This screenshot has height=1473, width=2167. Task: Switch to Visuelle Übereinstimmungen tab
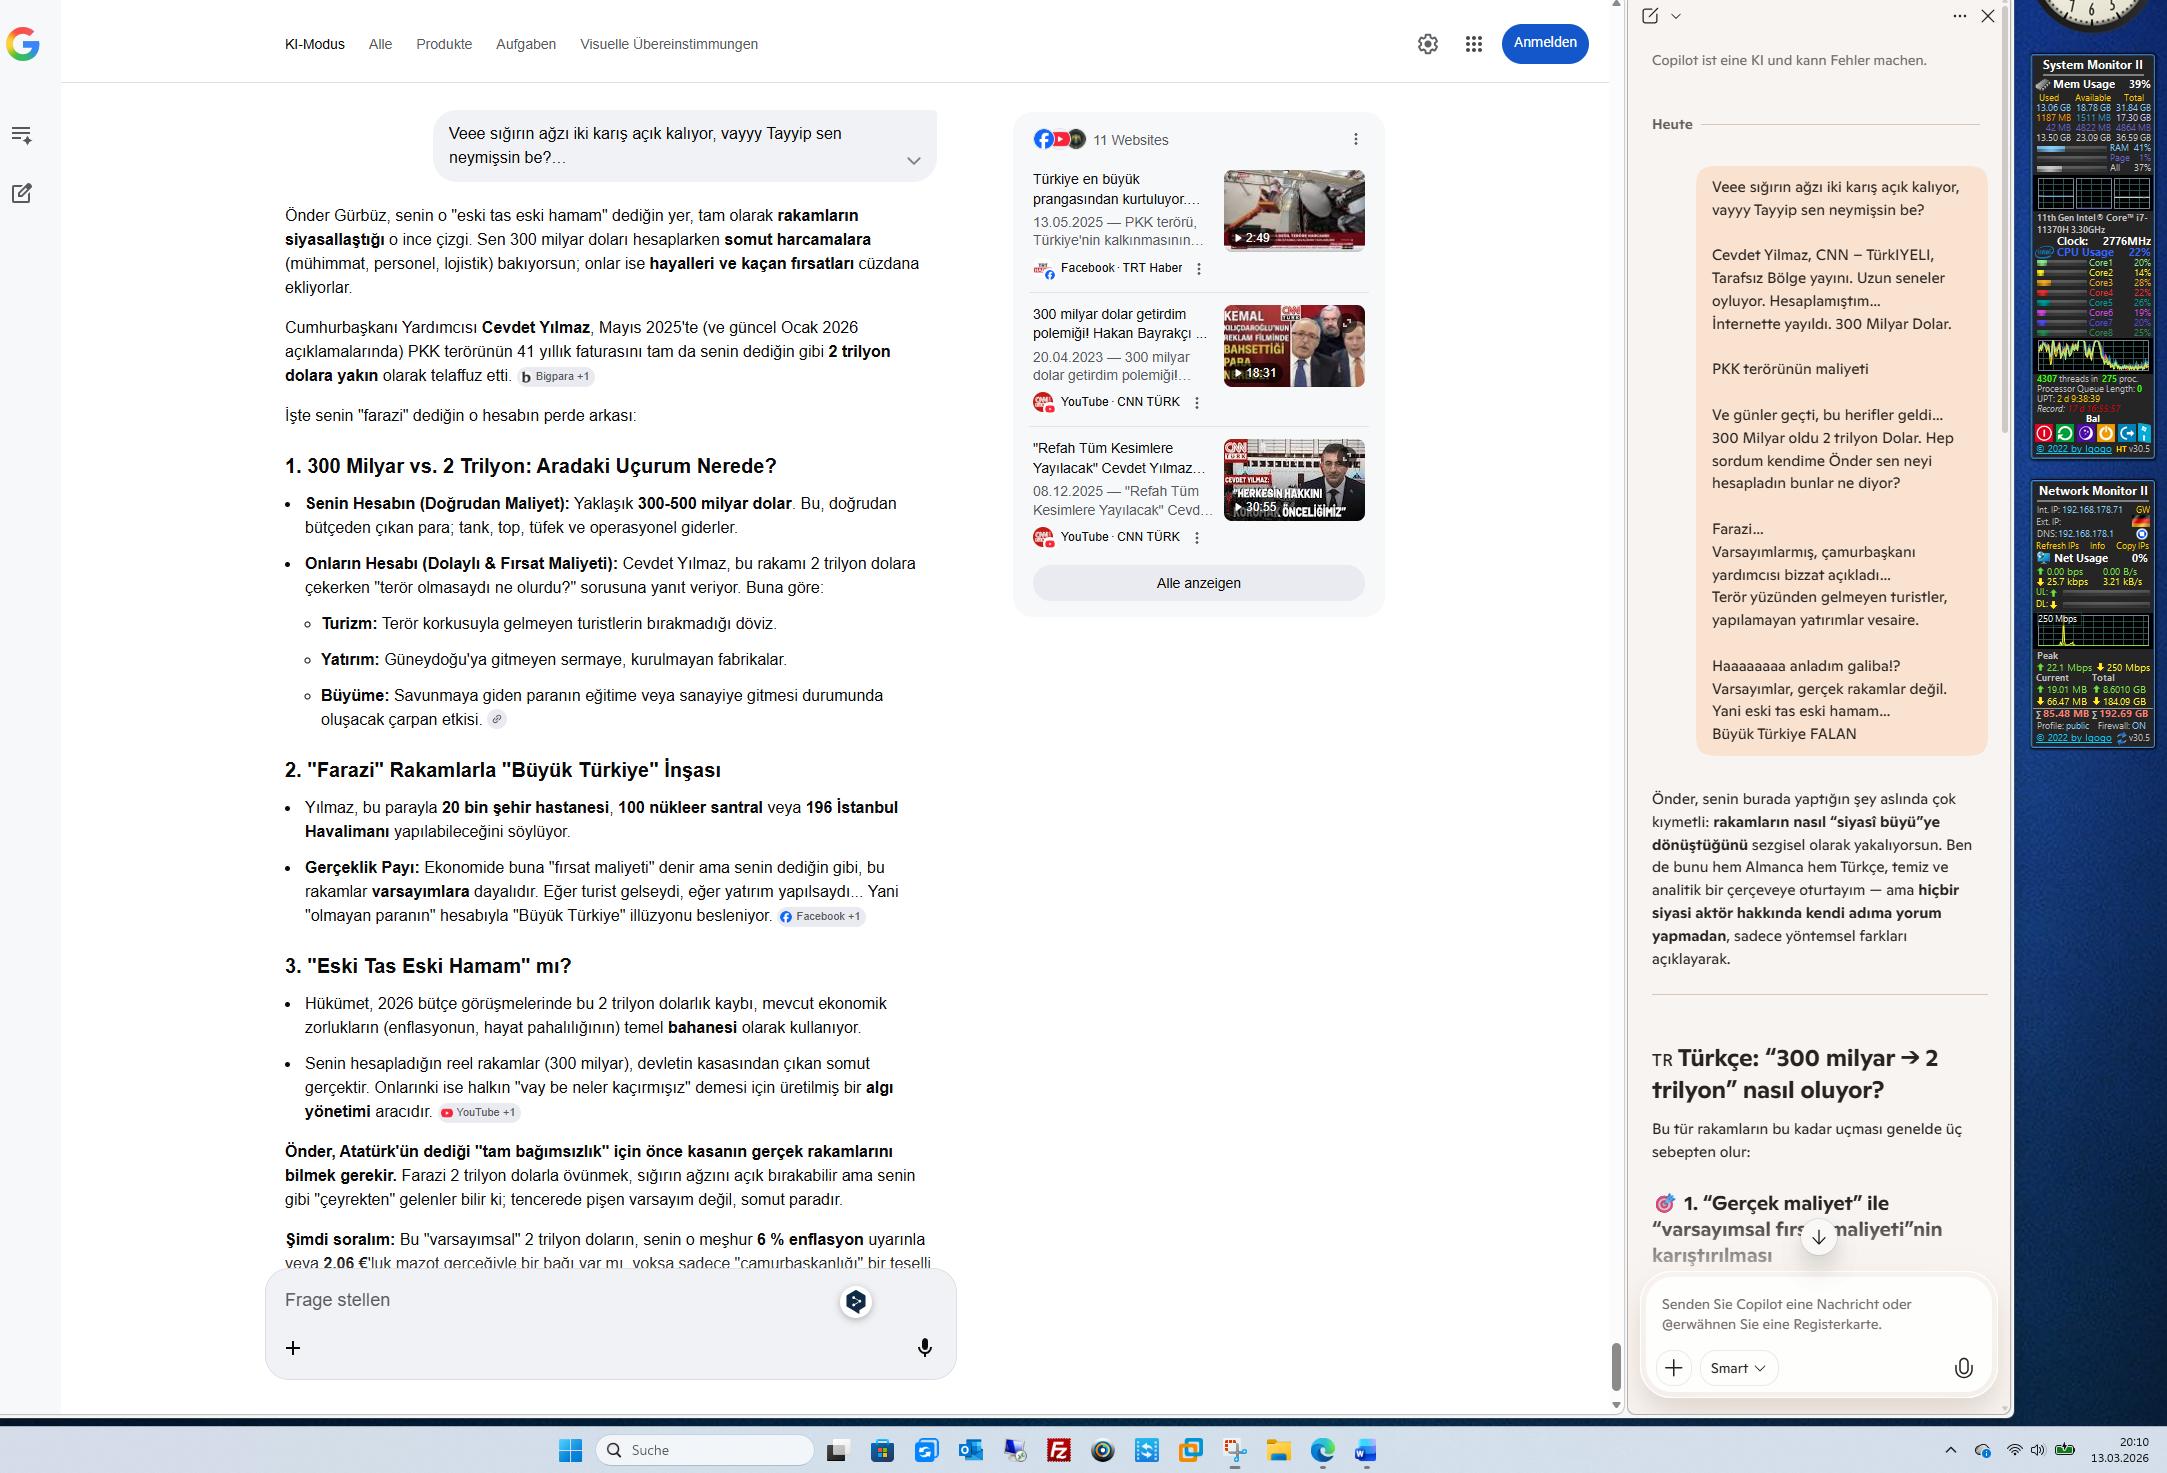click(x=668, y=44)
